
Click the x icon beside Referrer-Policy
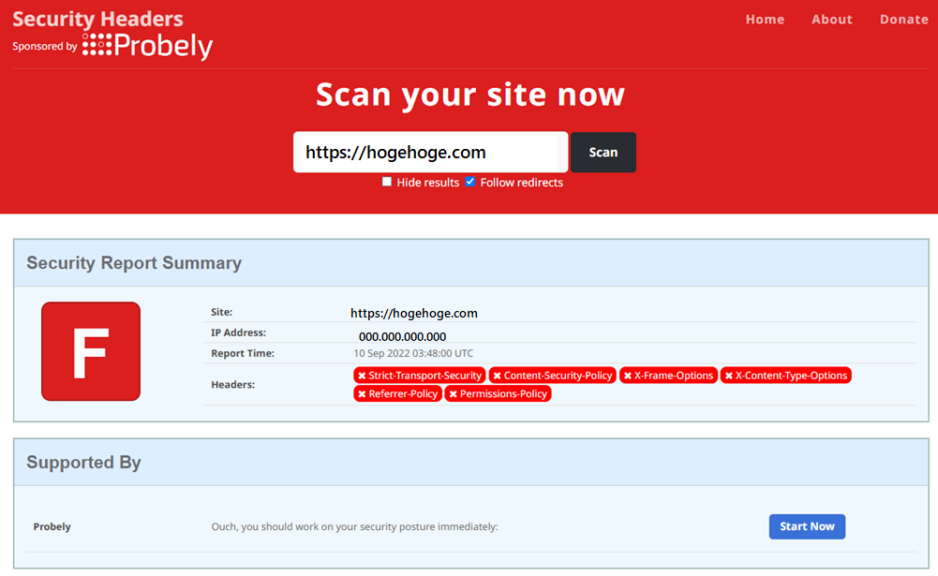[x=362, y=394]
